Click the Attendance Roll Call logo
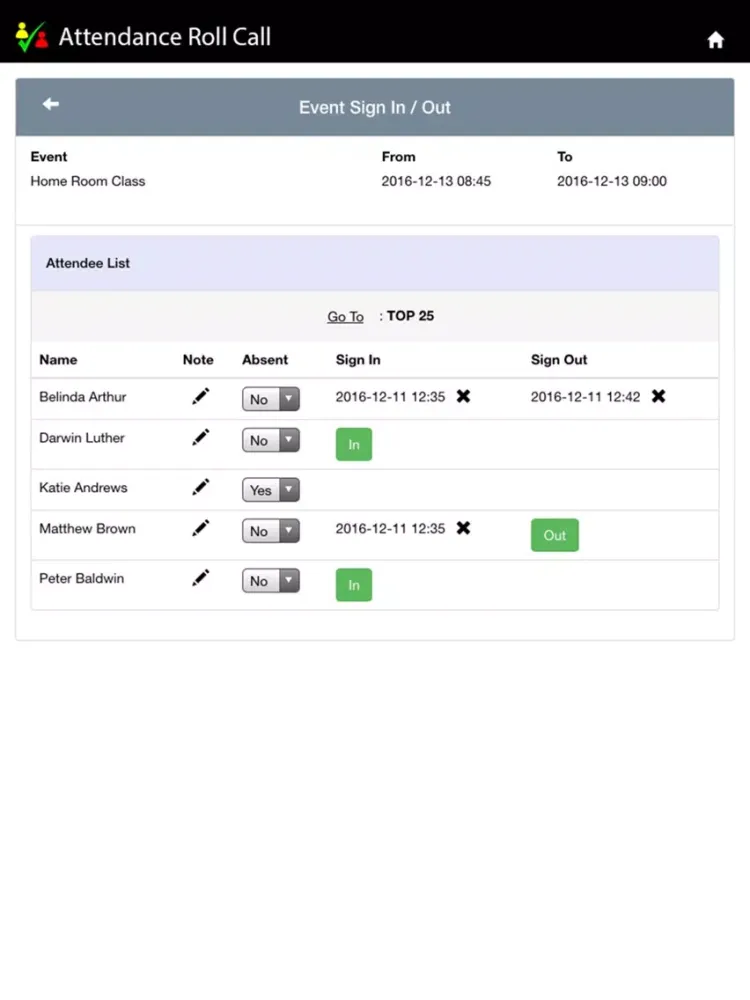Viewport: 750px width, 1000px height. [x=32, y=38]
